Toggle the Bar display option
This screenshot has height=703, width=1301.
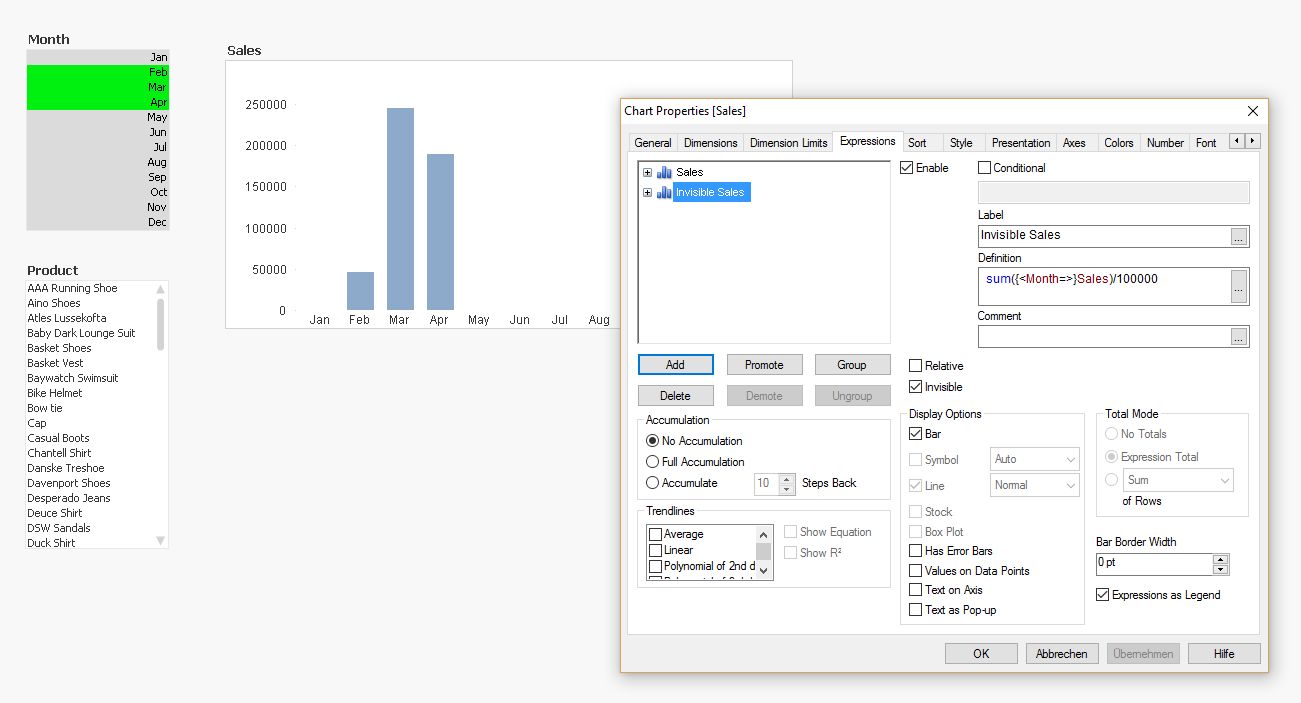click(x=916, y=434)
